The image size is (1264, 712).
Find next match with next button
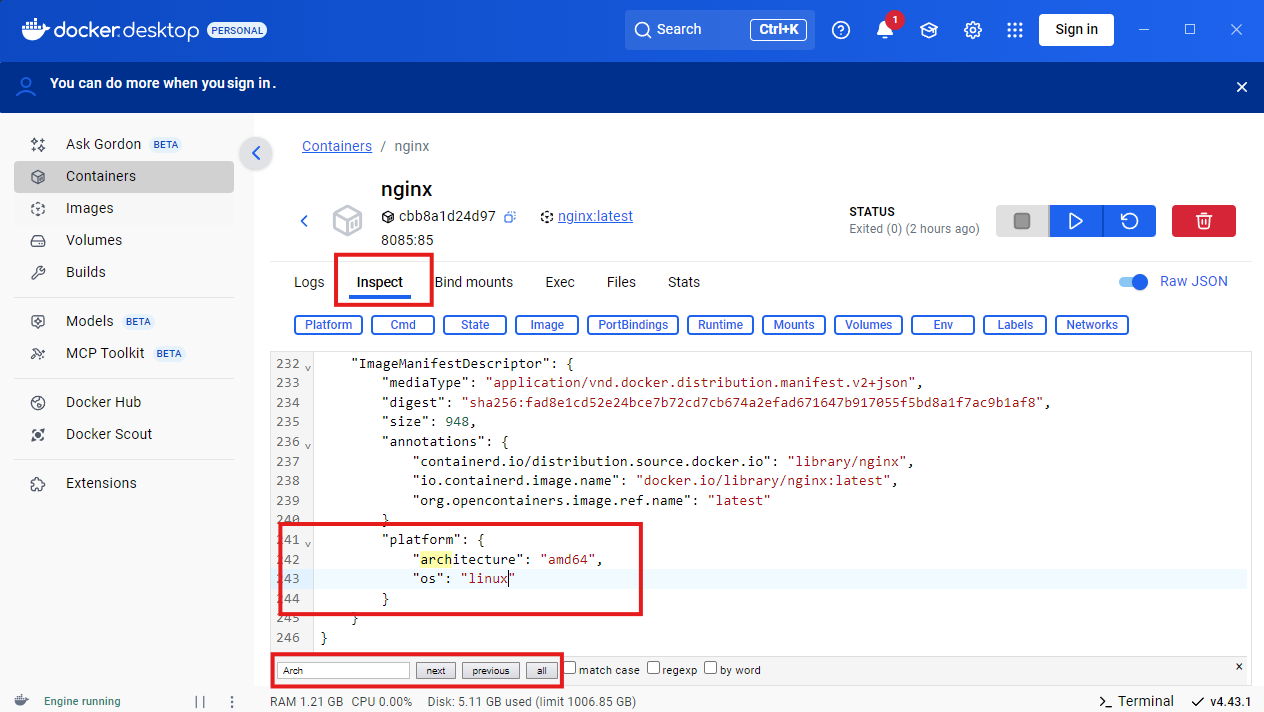click(x=435, y=670)
